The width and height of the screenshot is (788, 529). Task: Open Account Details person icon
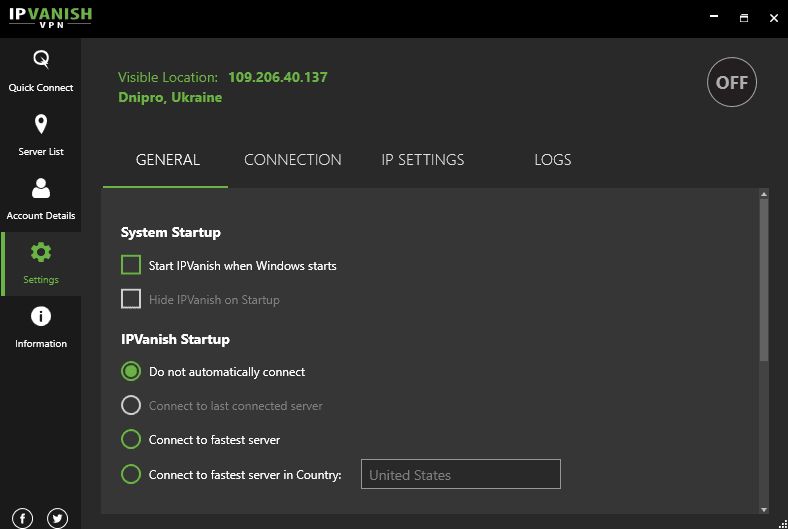point(41,188)
